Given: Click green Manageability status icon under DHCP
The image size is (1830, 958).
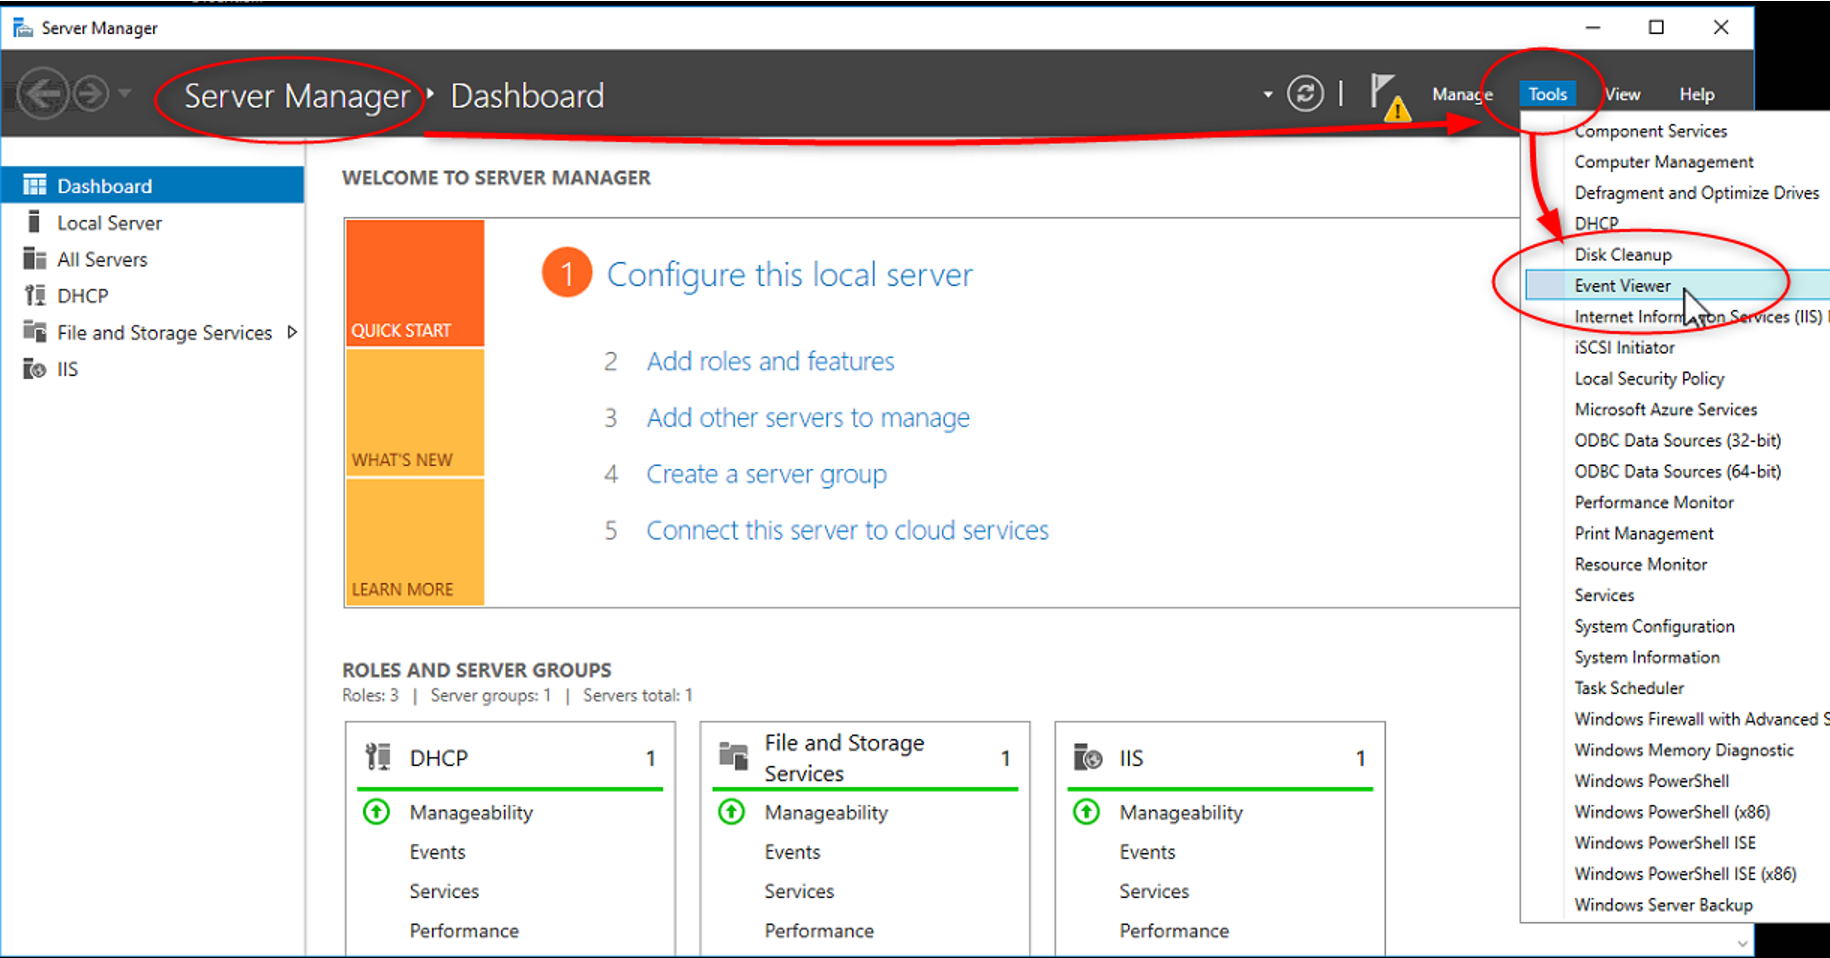Looking at the screenshot, I should pyautogui.click(x=377, y=812).
